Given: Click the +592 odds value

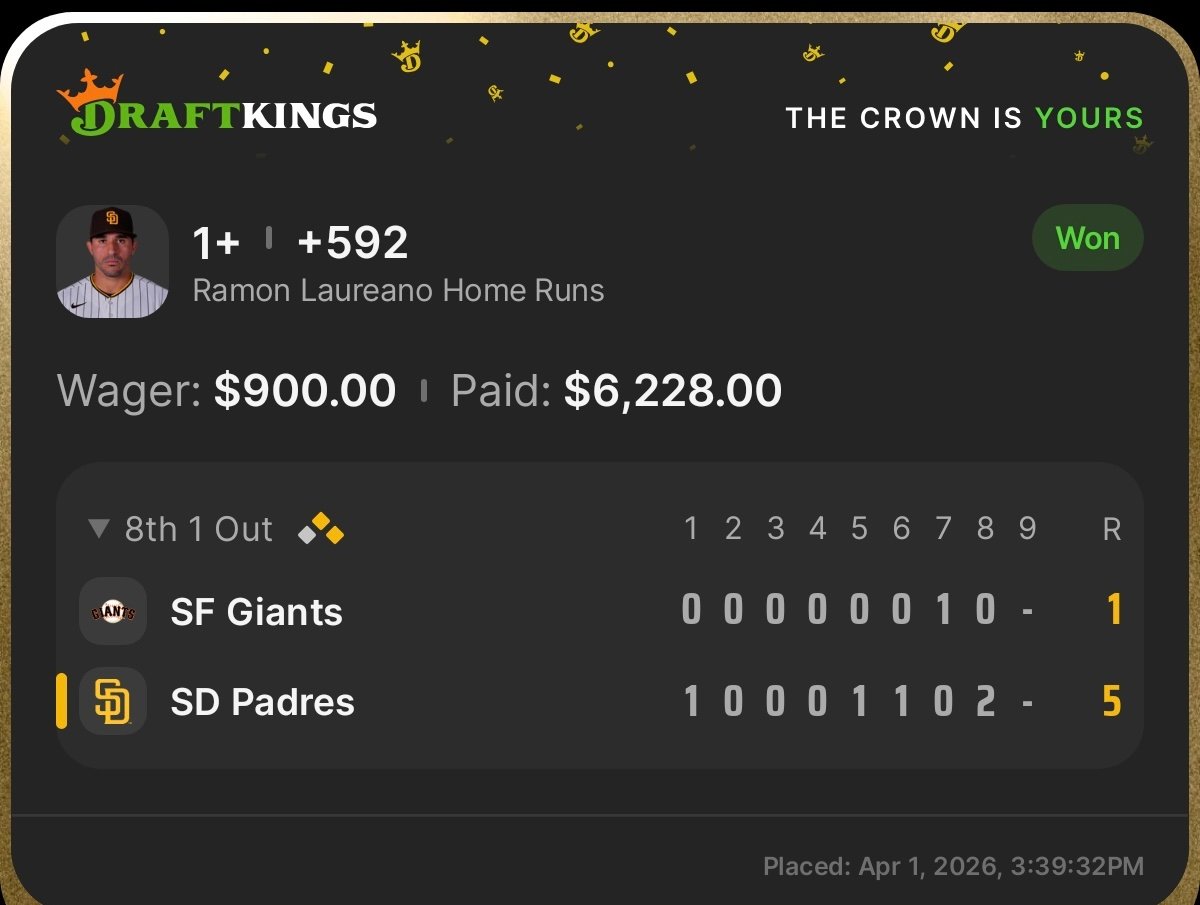Looking at the screenshot, I should [353, 242].
